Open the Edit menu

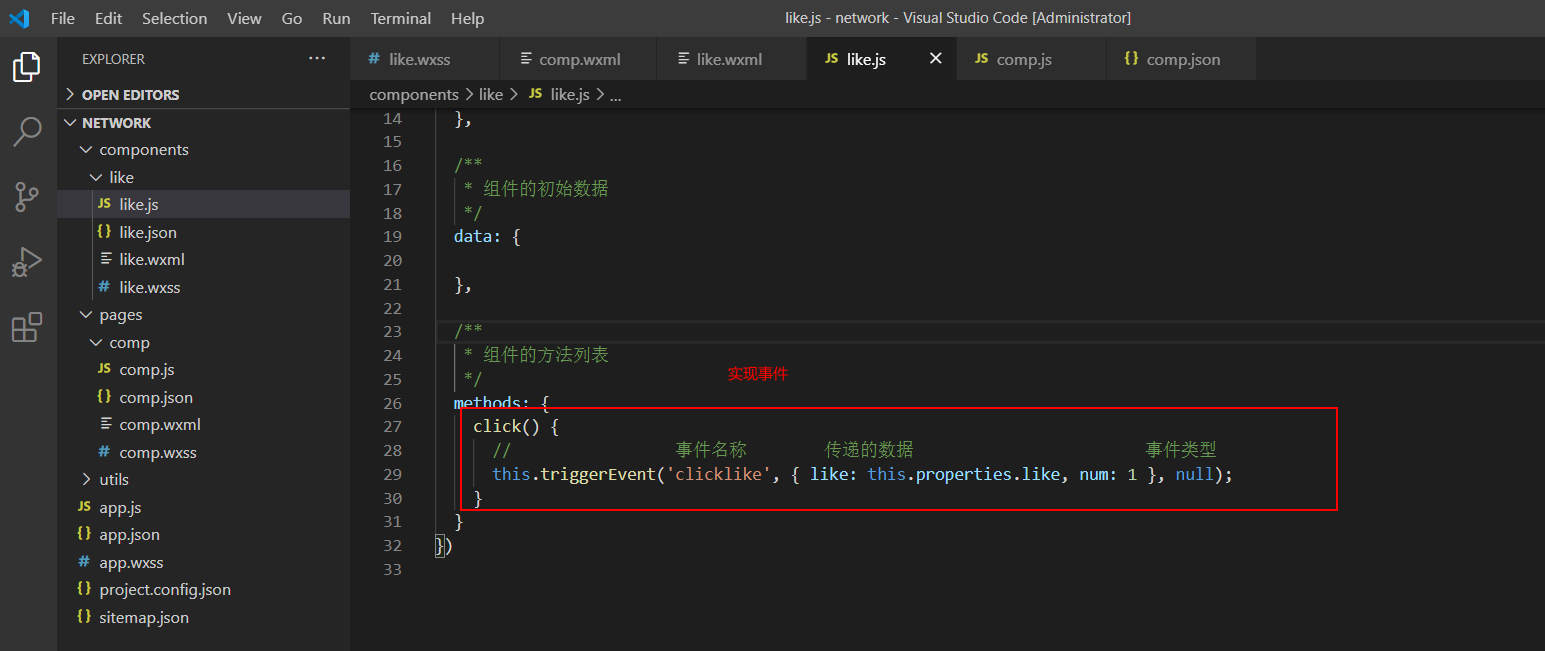(x=108, y=18)
